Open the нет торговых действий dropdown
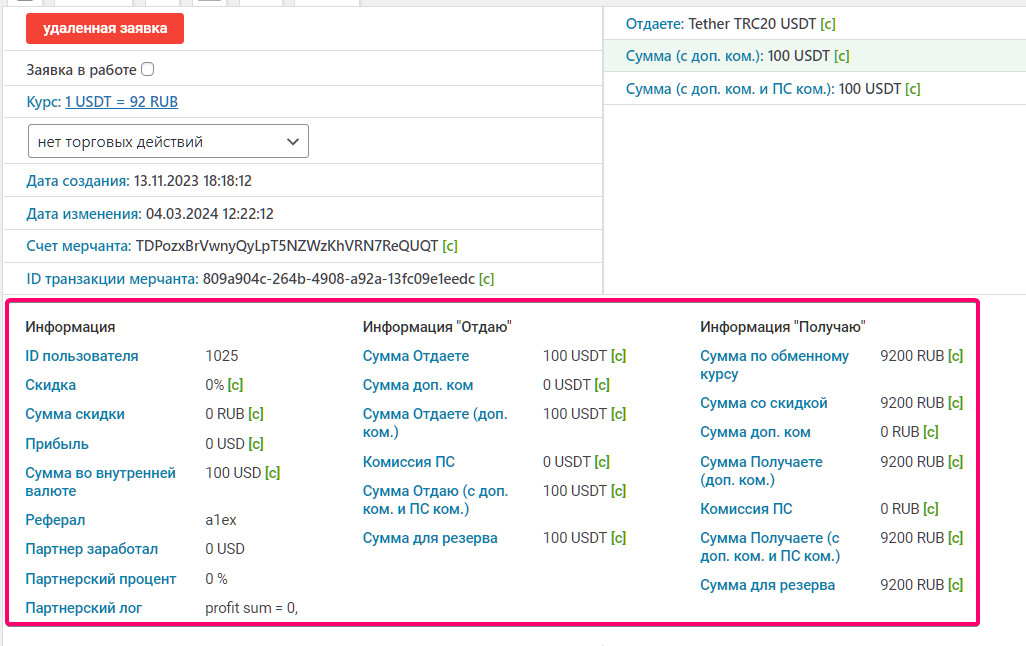 pyautogui.click(x=168, y=142)
